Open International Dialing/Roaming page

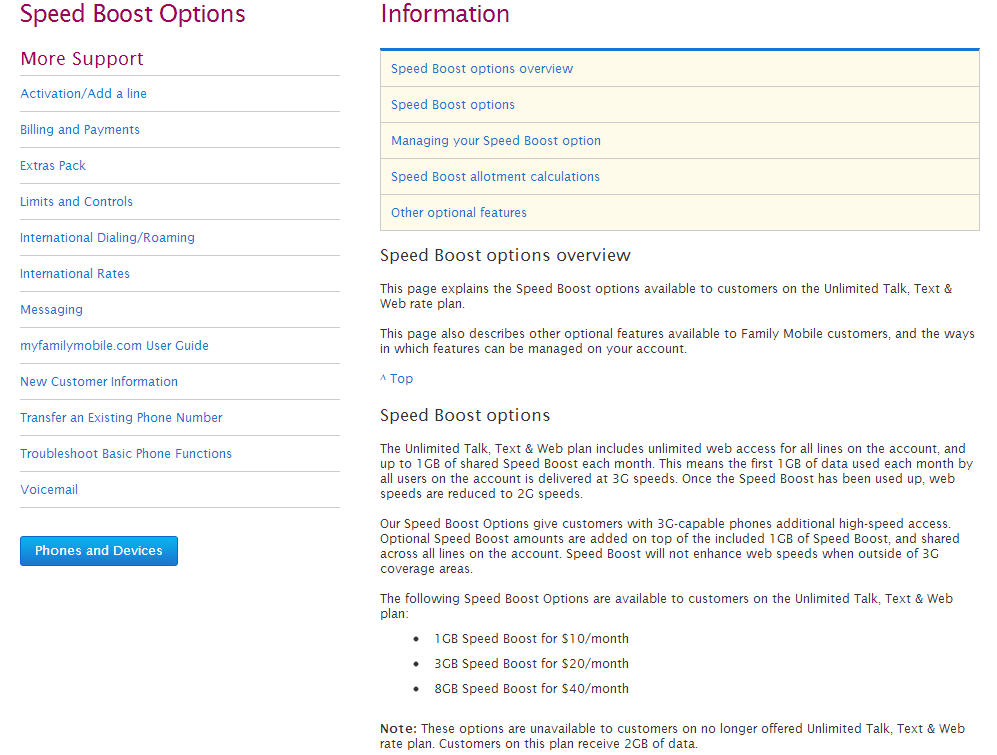click(x=107, y=238)
